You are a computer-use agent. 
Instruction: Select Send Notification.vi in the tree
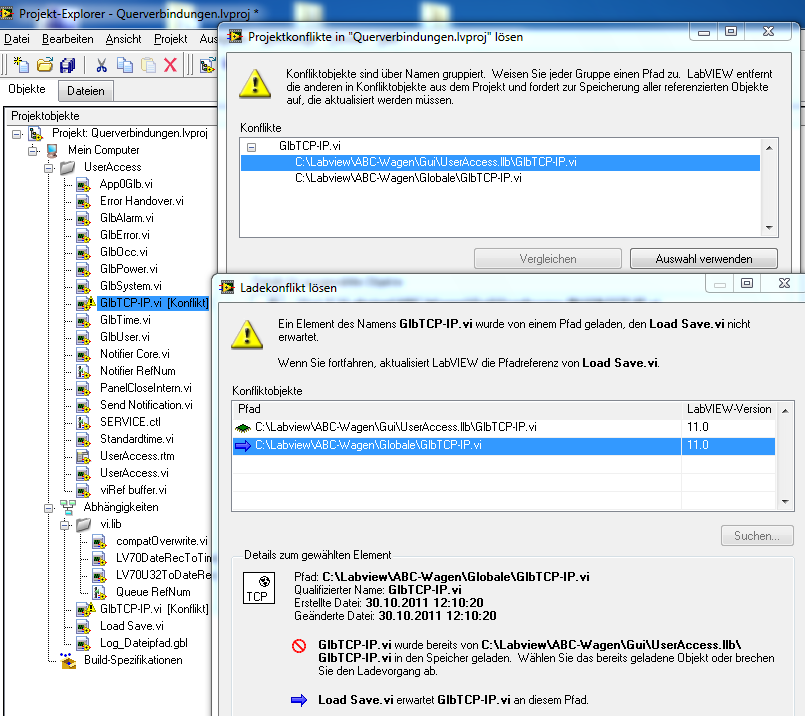click(146, 405)
